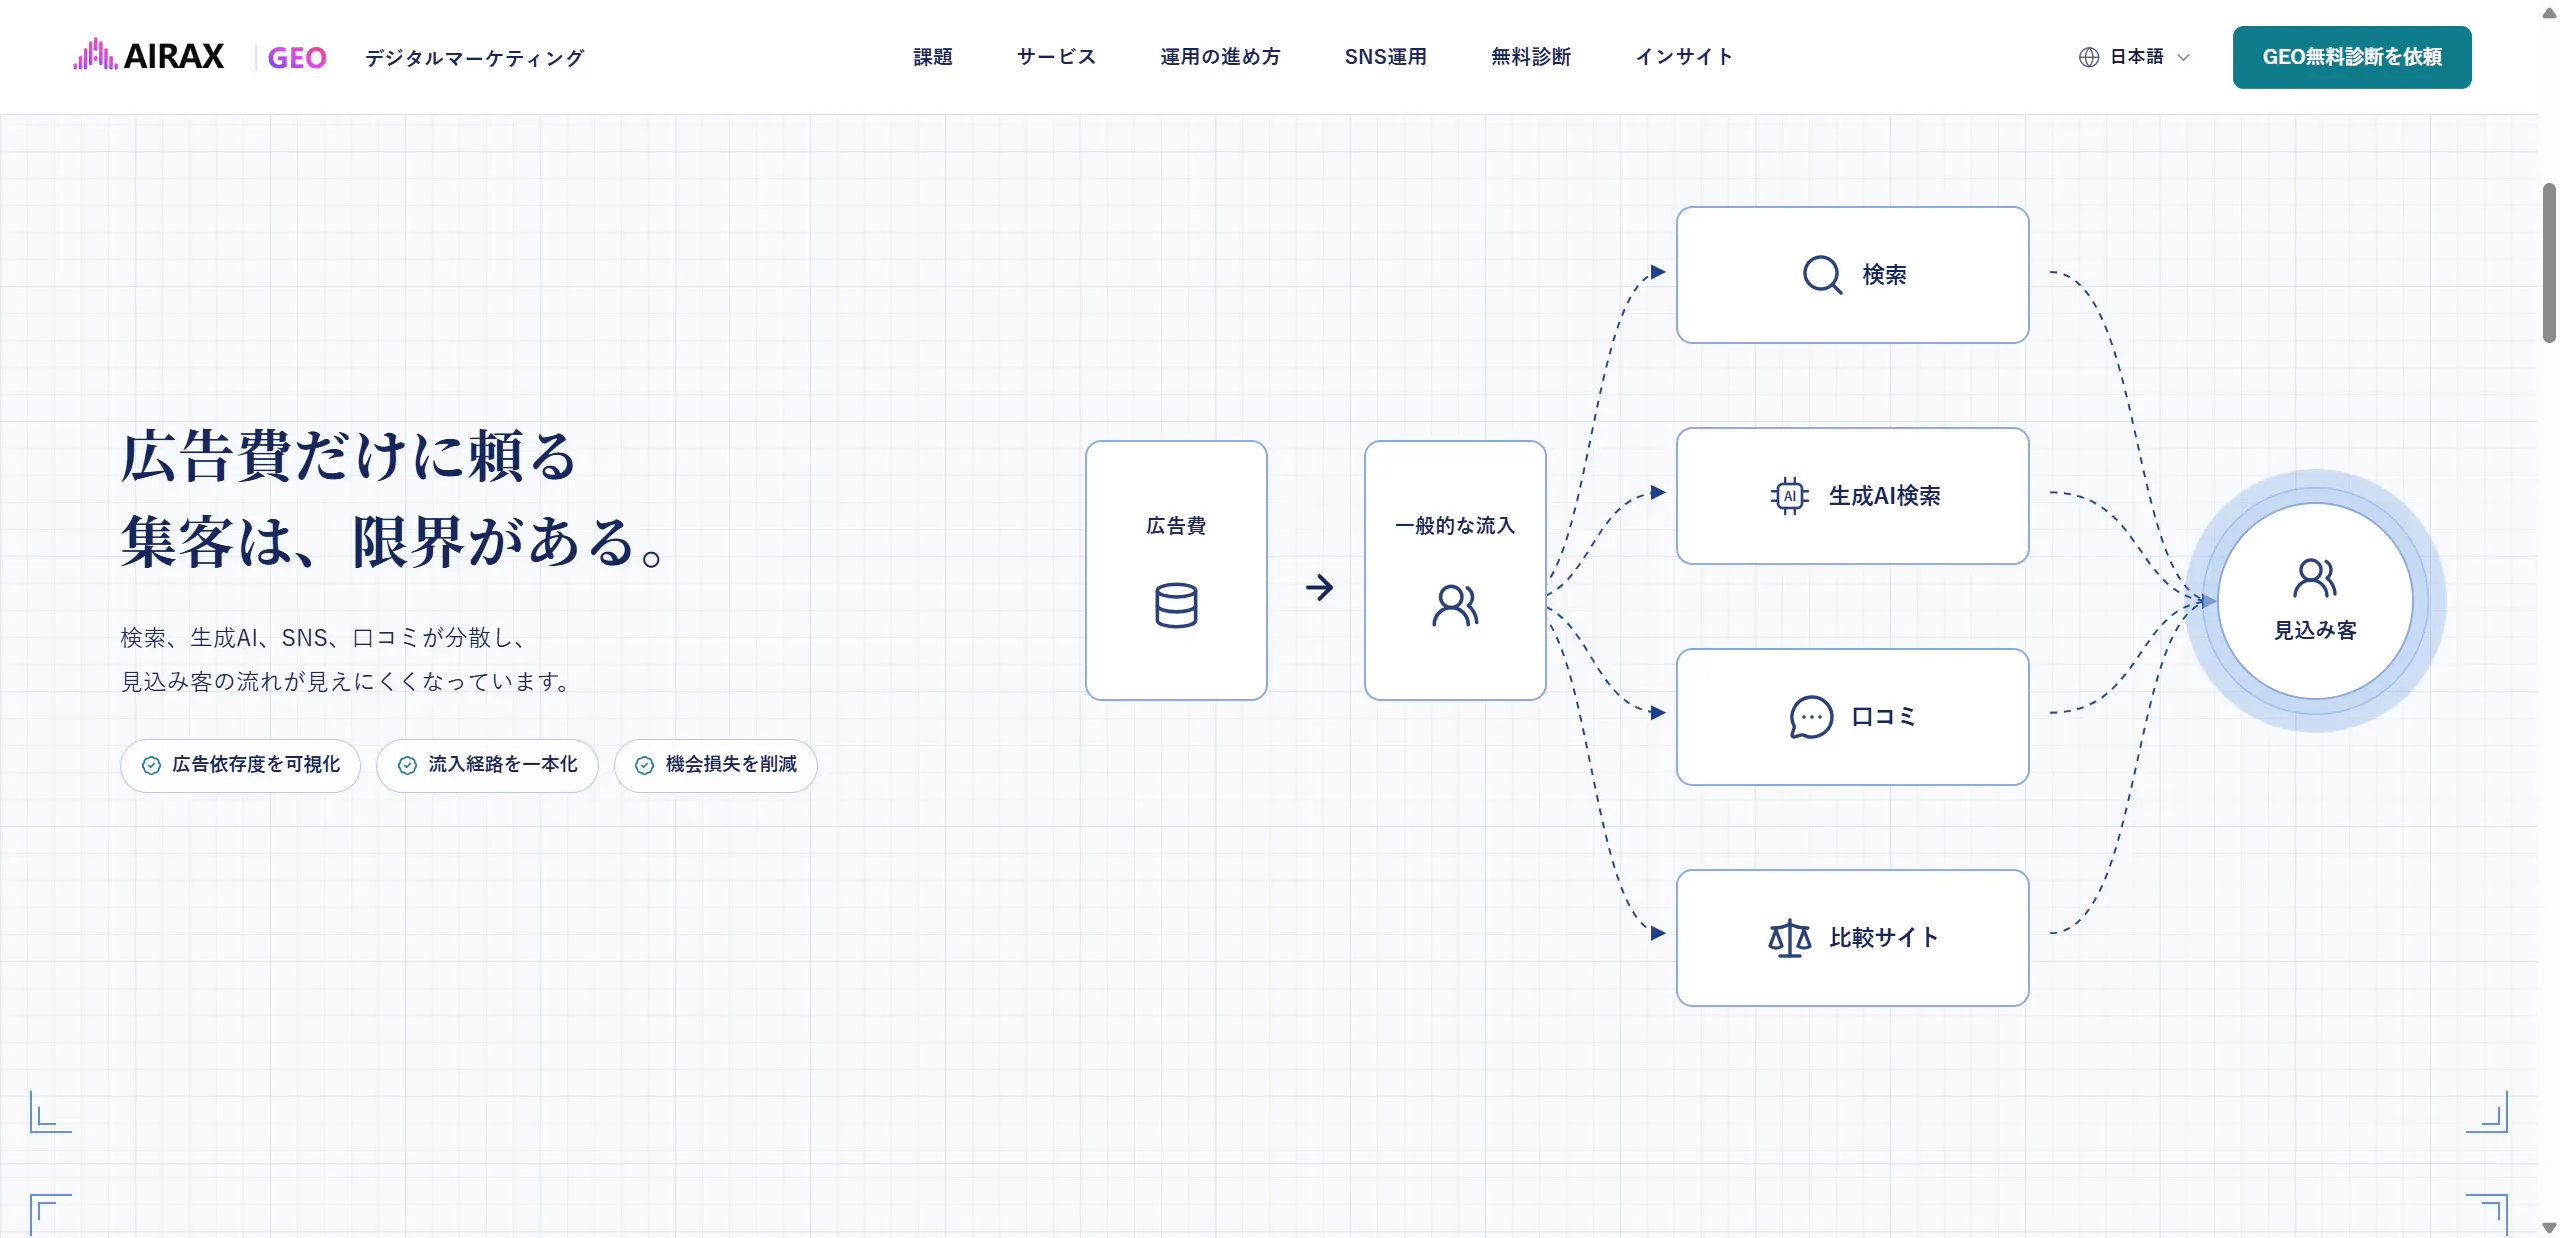This screenshot has height=1238, width=2560.
Task: Click the GEO無料診断を依頼 button
Action: click(x=2352, y=57)
